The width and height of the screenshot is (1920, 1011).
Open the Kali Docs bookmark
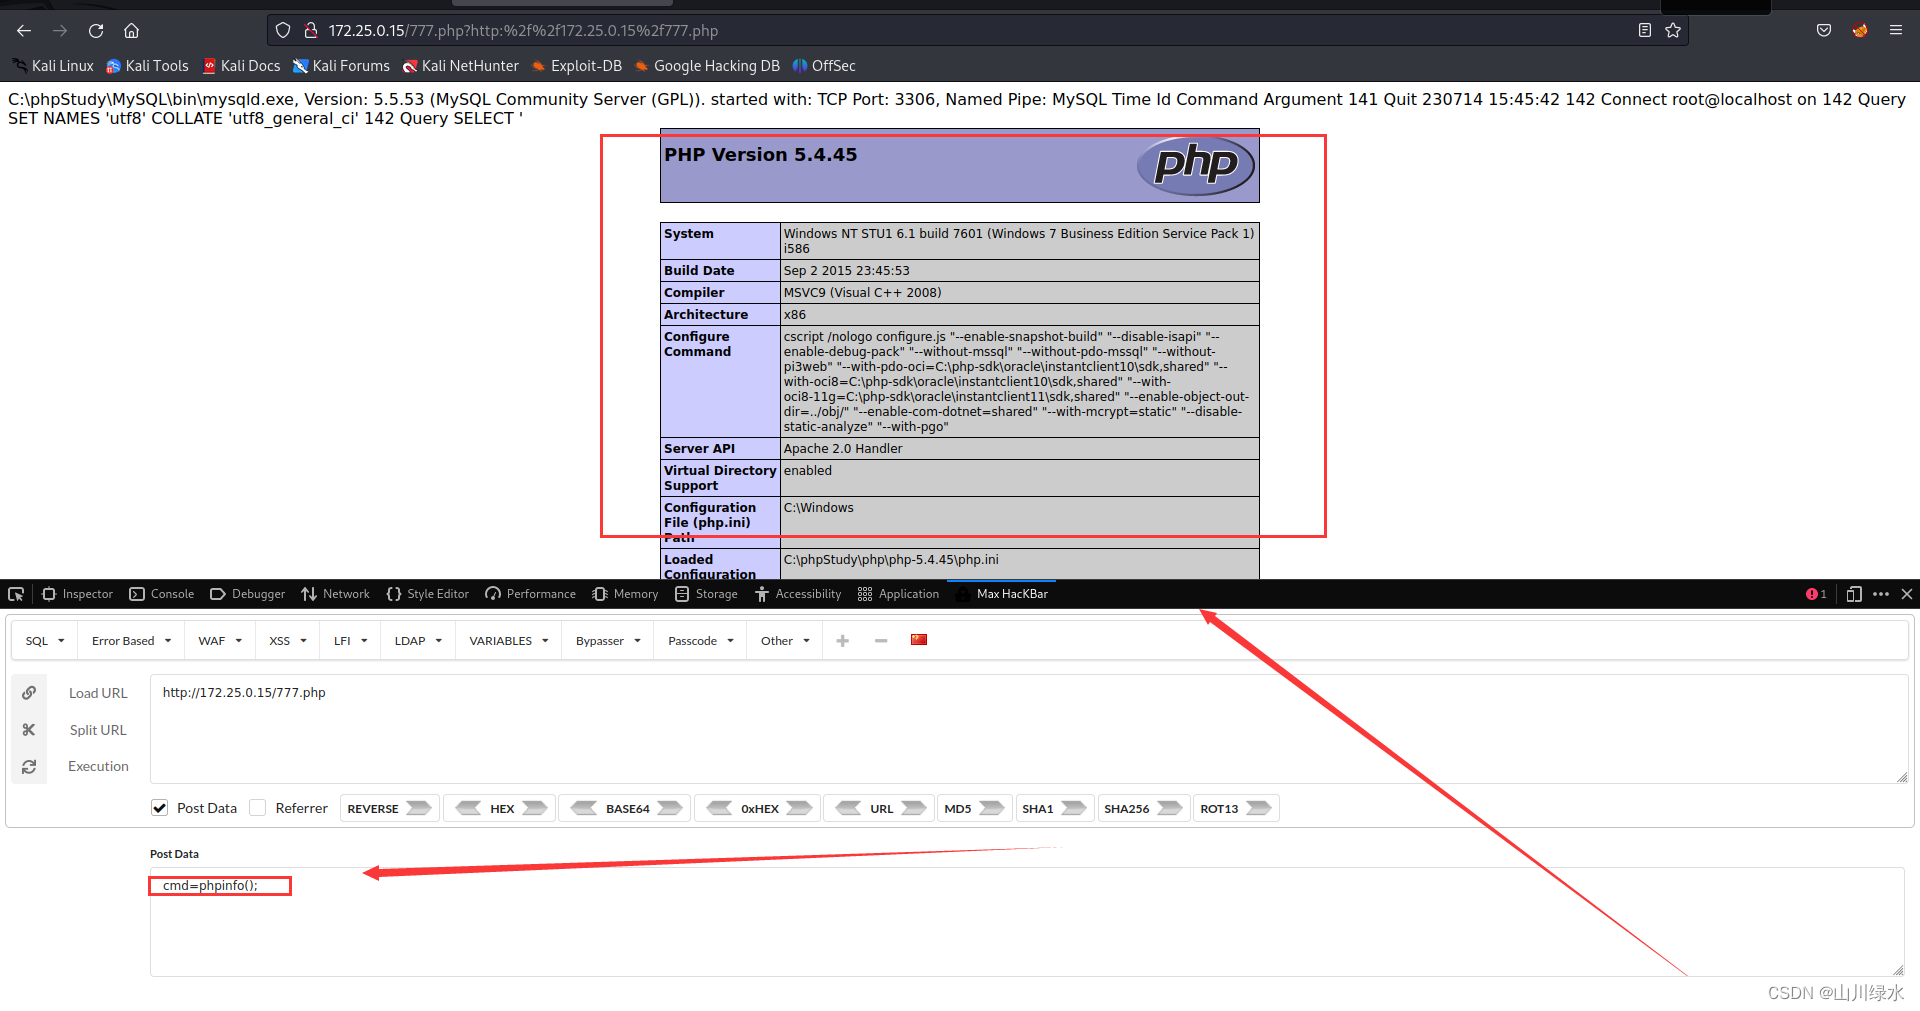[242, 66]
